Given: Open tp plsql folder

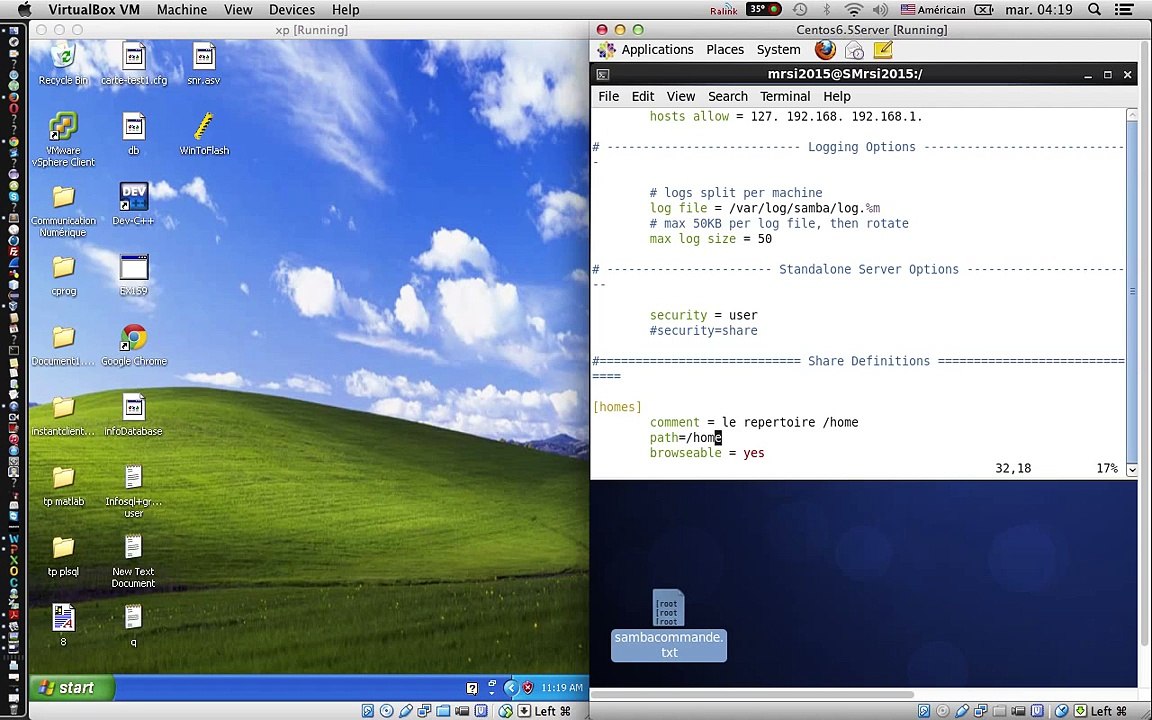Looking at the screenshot, I should (x=63, y=557).
